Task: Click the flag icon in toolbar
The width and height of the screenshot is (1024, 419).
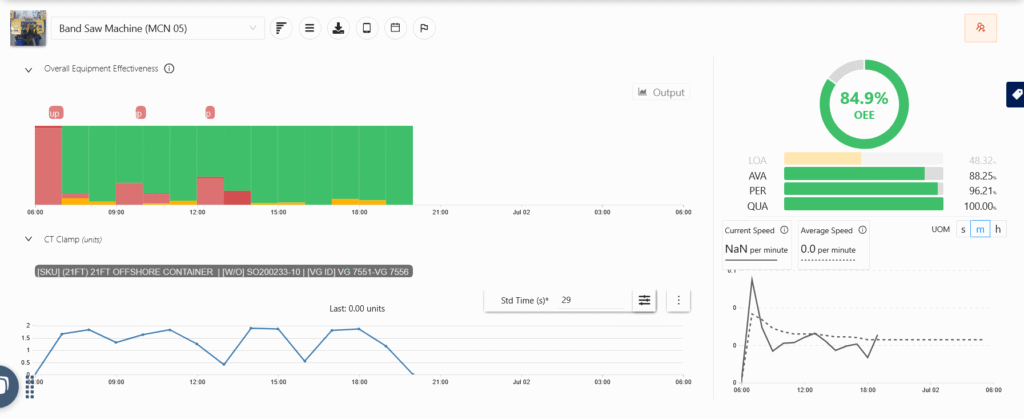Action: [x=424, y=28]
